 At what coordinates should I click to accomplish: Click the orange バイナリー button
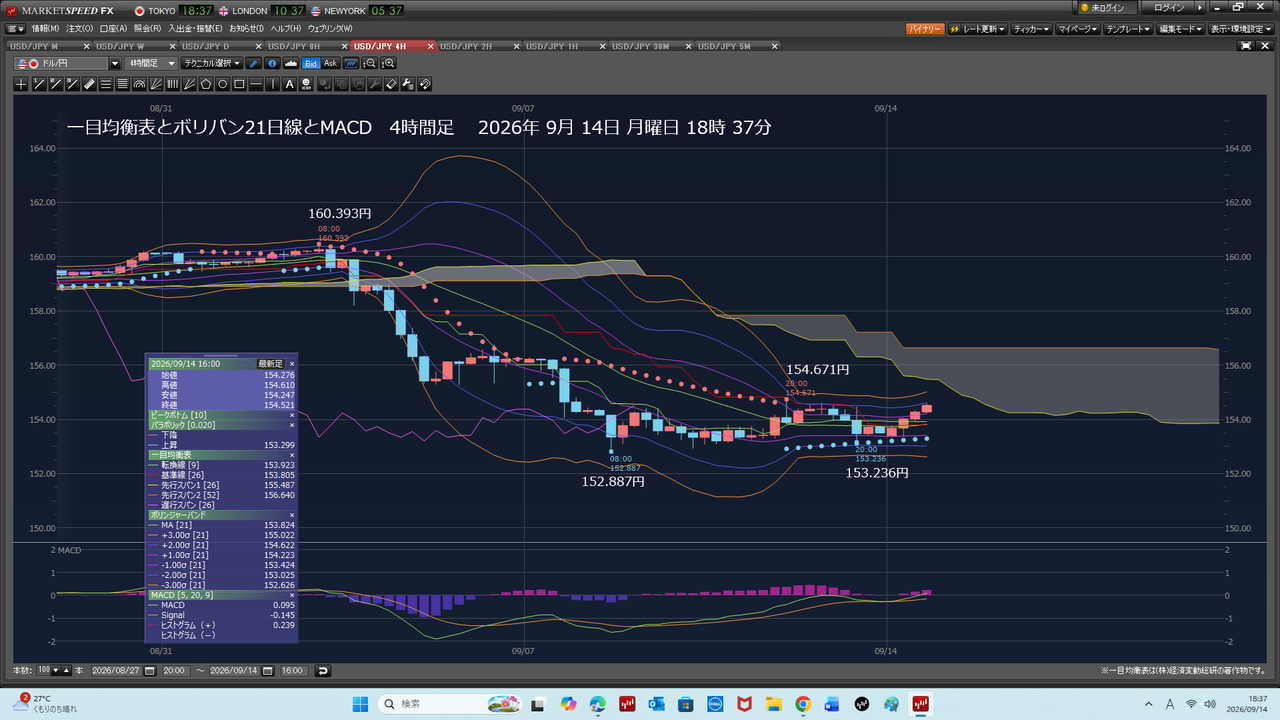[925, 29]
